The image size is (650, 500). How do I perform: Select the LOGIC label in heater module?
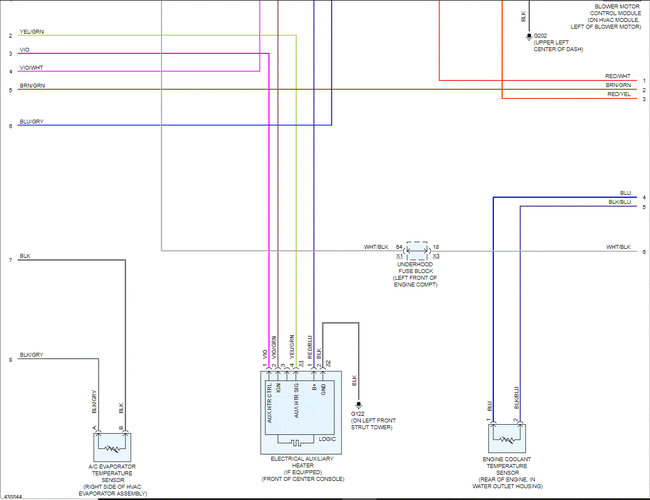coord(327,439)
